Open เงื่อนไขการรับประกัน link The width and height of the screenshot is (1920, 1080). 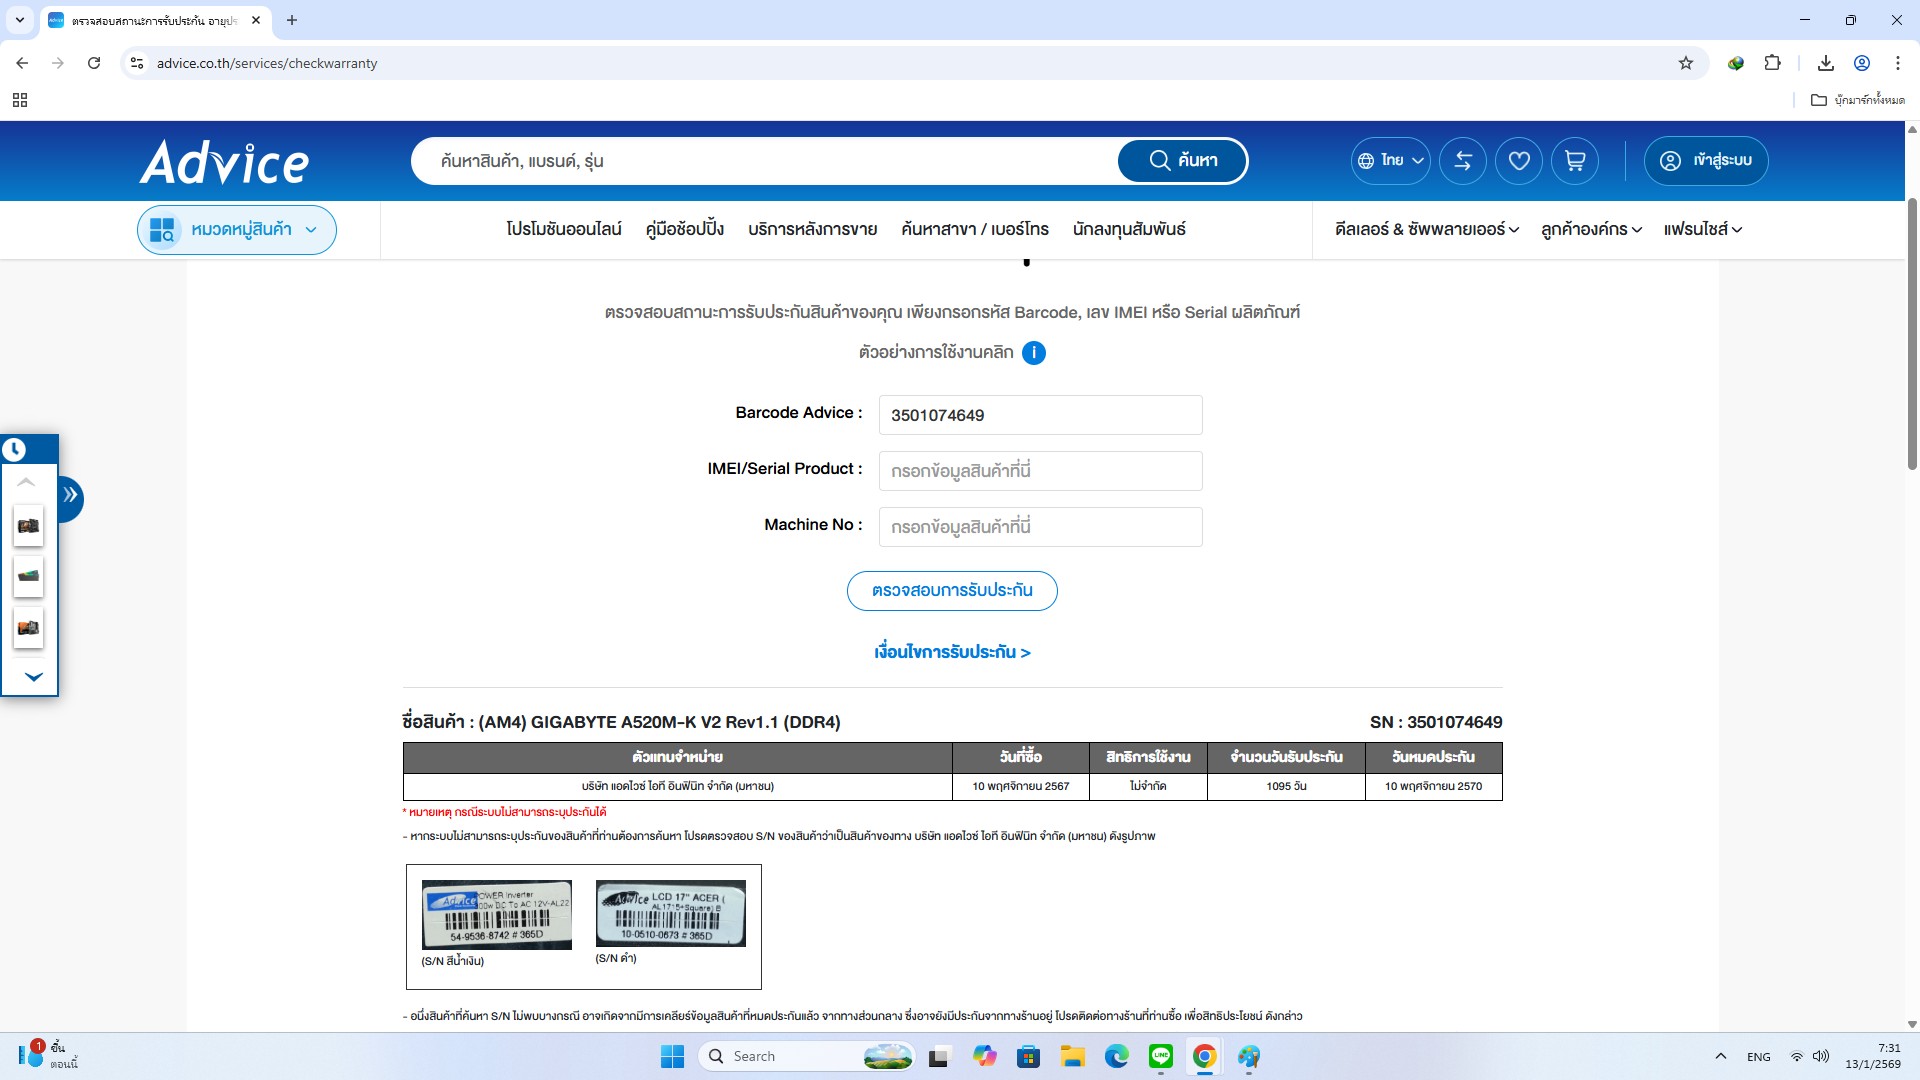(951, 652)
